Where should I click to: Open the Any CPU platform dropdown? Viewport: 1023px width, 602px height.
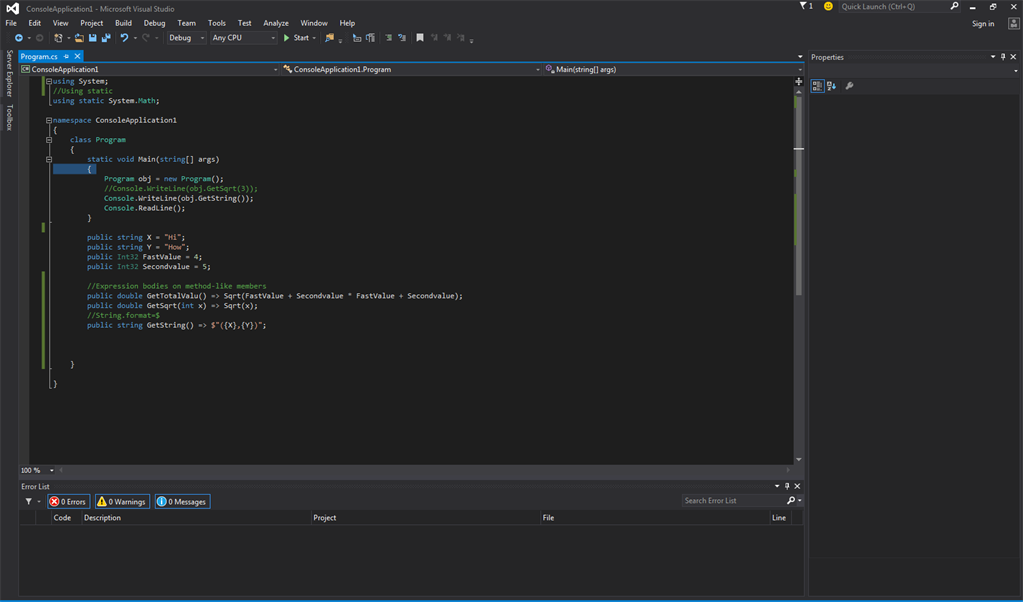tap(243, 38)
